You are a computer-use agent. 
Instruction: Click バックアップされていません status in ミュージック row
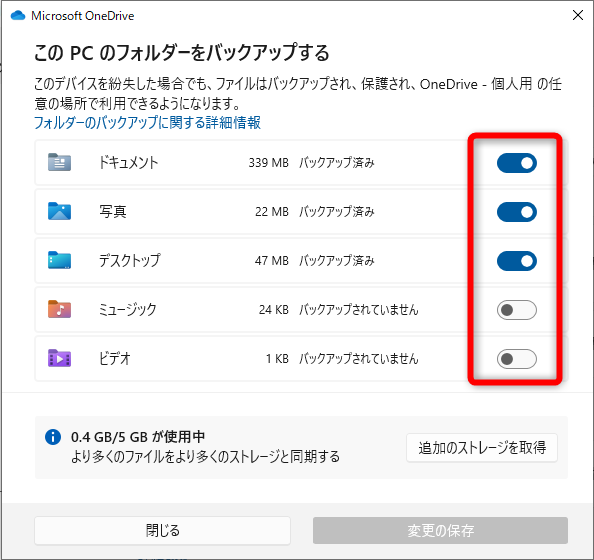pyautogui.click(x=359, y=310)
